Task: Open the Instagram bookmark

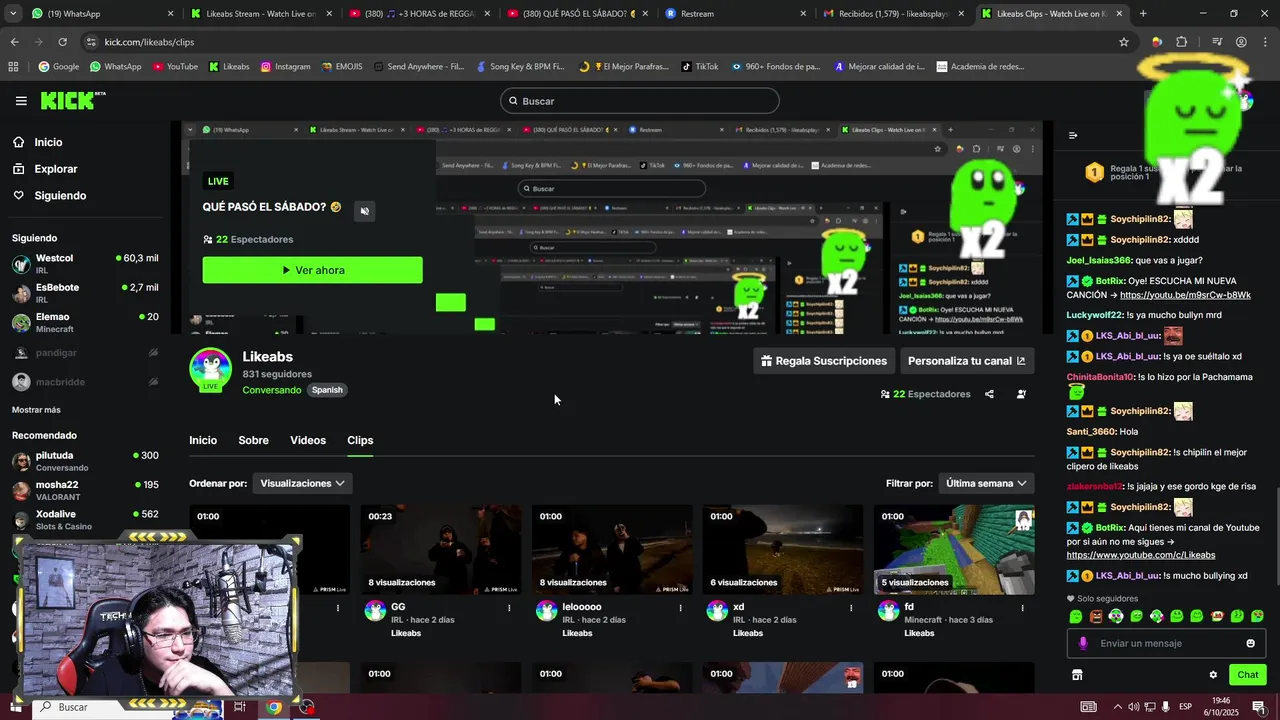Action: point(285,67)
